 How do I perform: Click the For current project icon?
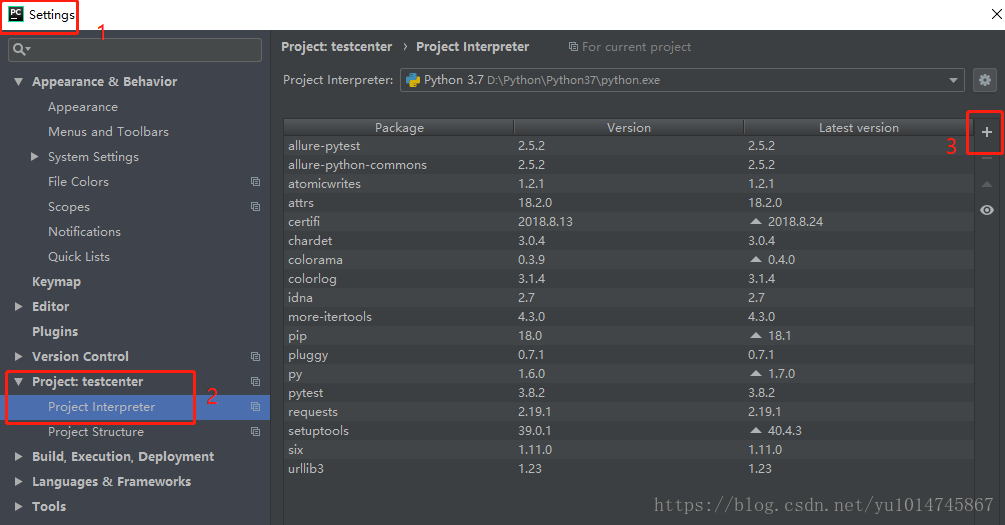tap(573, 47)
